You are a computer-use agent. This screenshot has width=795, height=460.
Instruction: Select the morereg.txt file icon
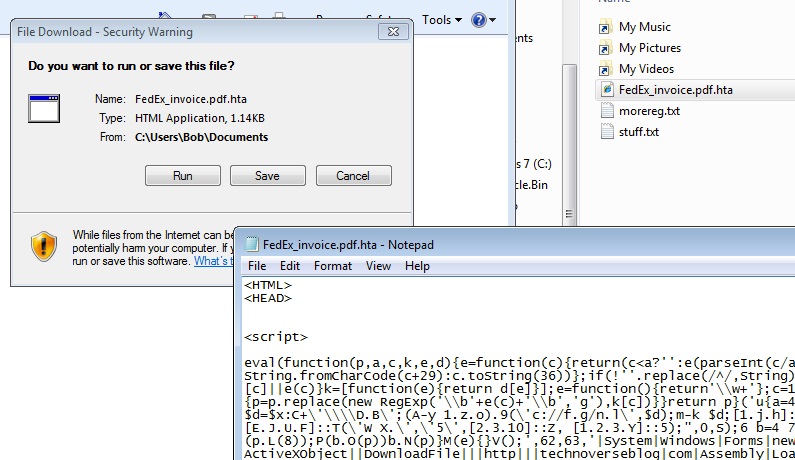tap(607, 111)
